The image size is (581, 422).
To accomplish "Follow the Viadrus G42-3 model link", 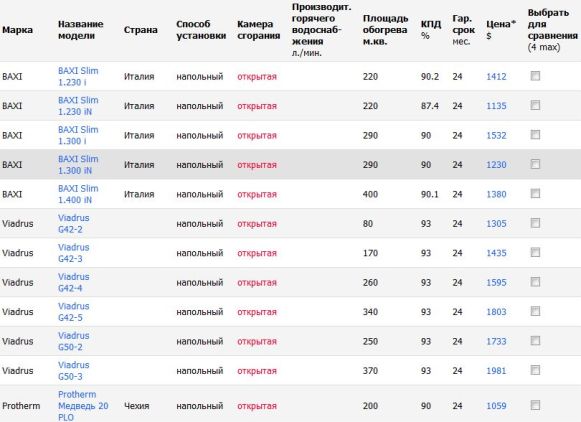I will [x=73, y=253].
